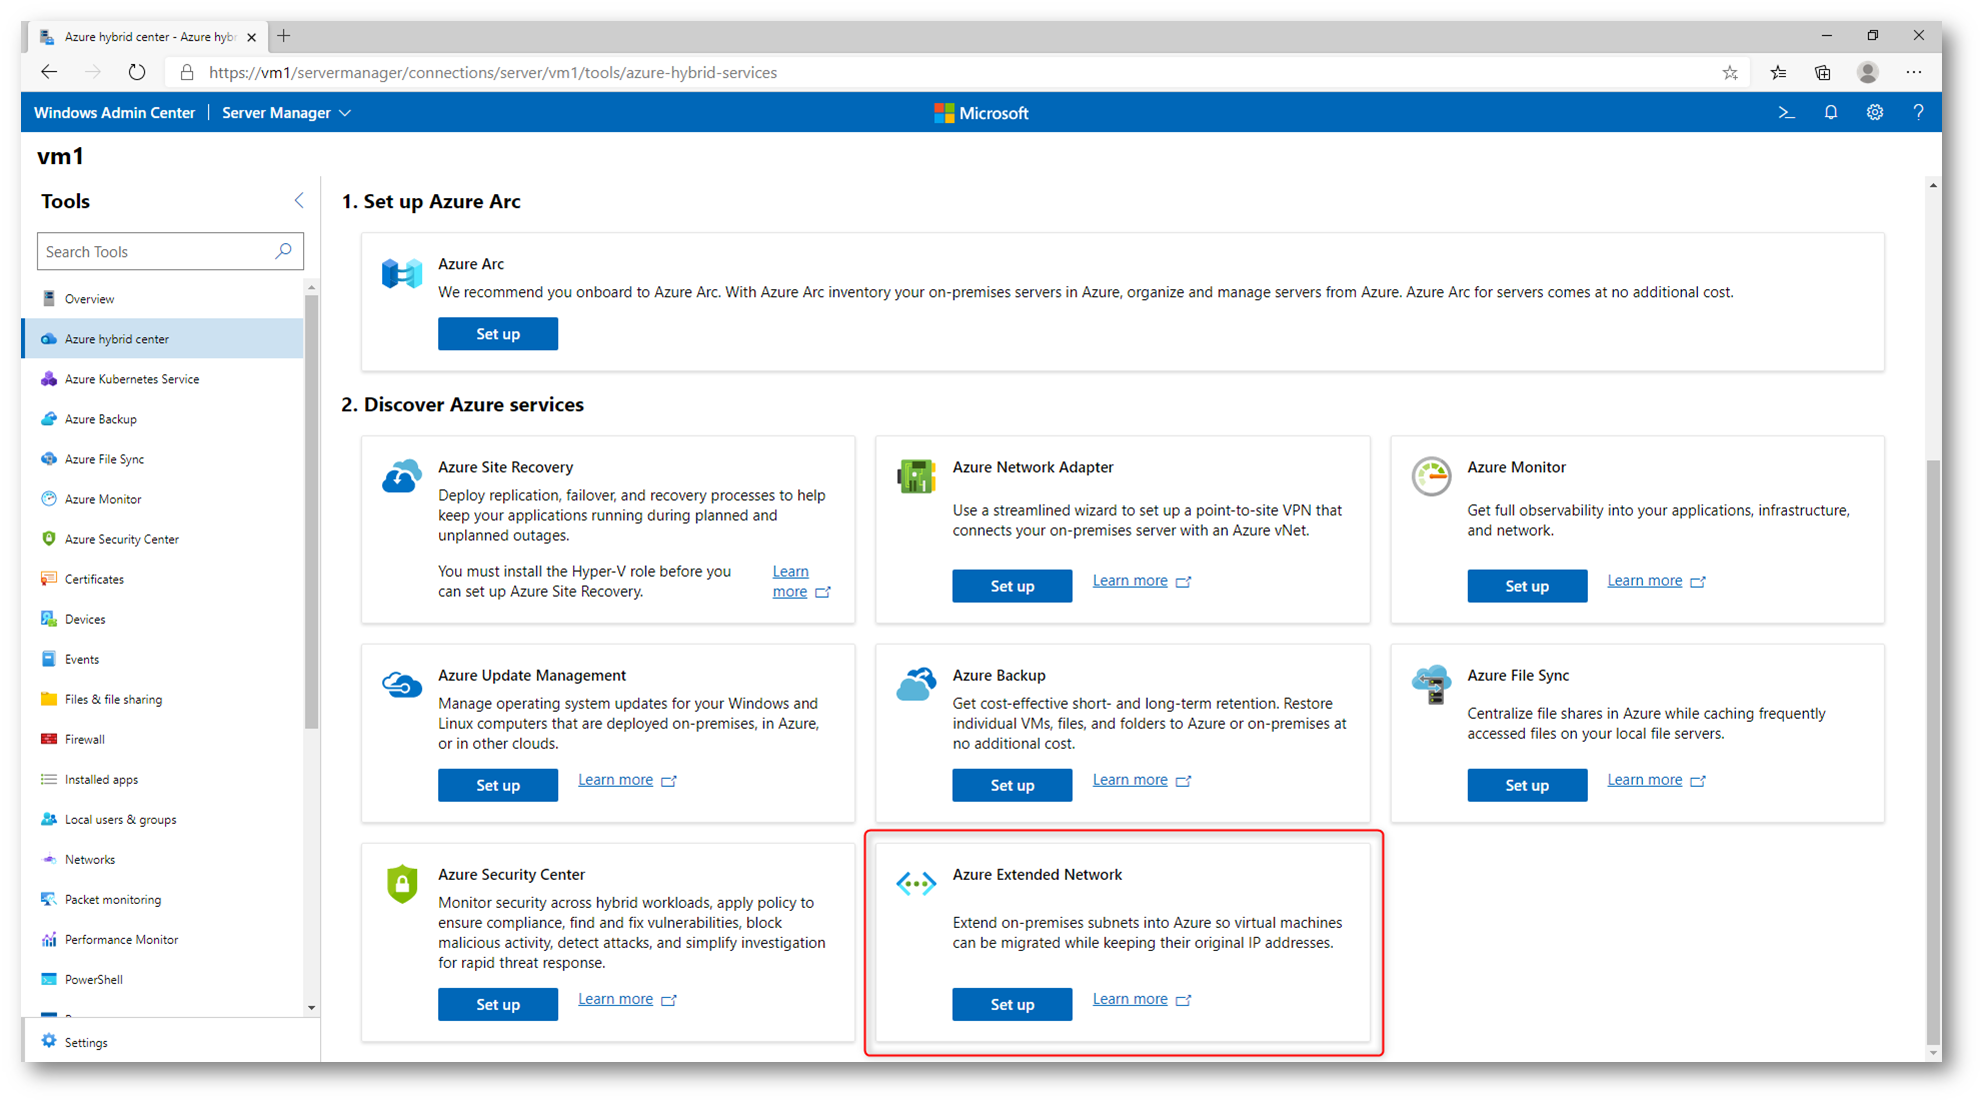The width and height of the screenshot is (1984, 1104).
Task: Set up Azure Update Management
Action: tap(497, 785)
